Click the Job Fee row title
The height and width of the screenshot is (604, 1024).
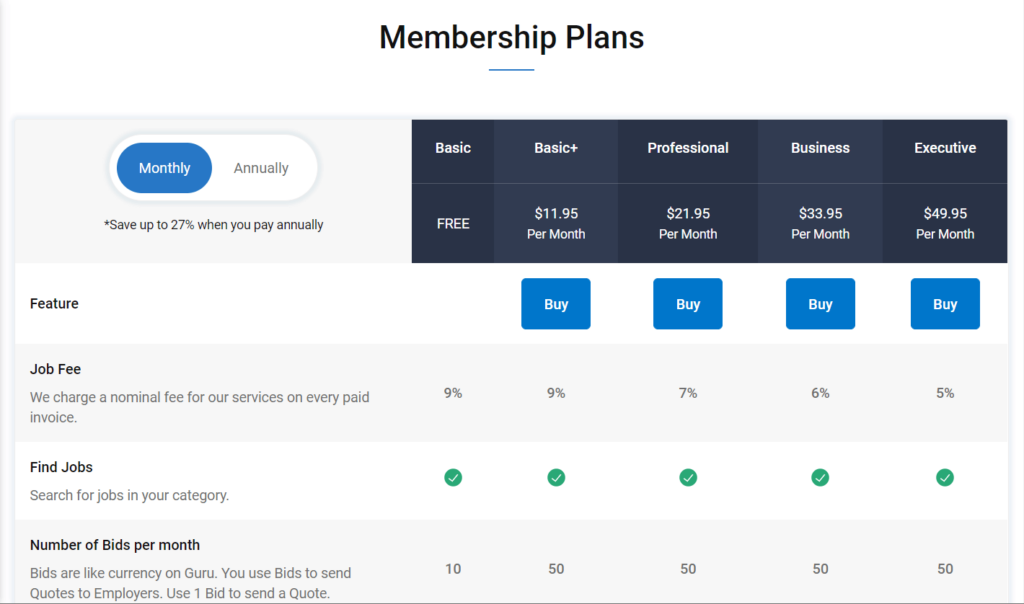pos(56,369)
